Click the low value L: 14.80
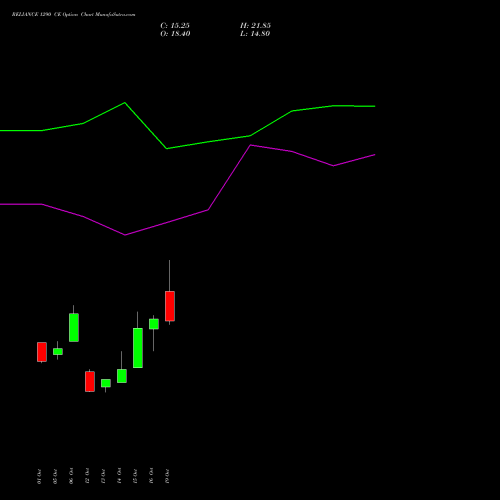 pos(255,34)
